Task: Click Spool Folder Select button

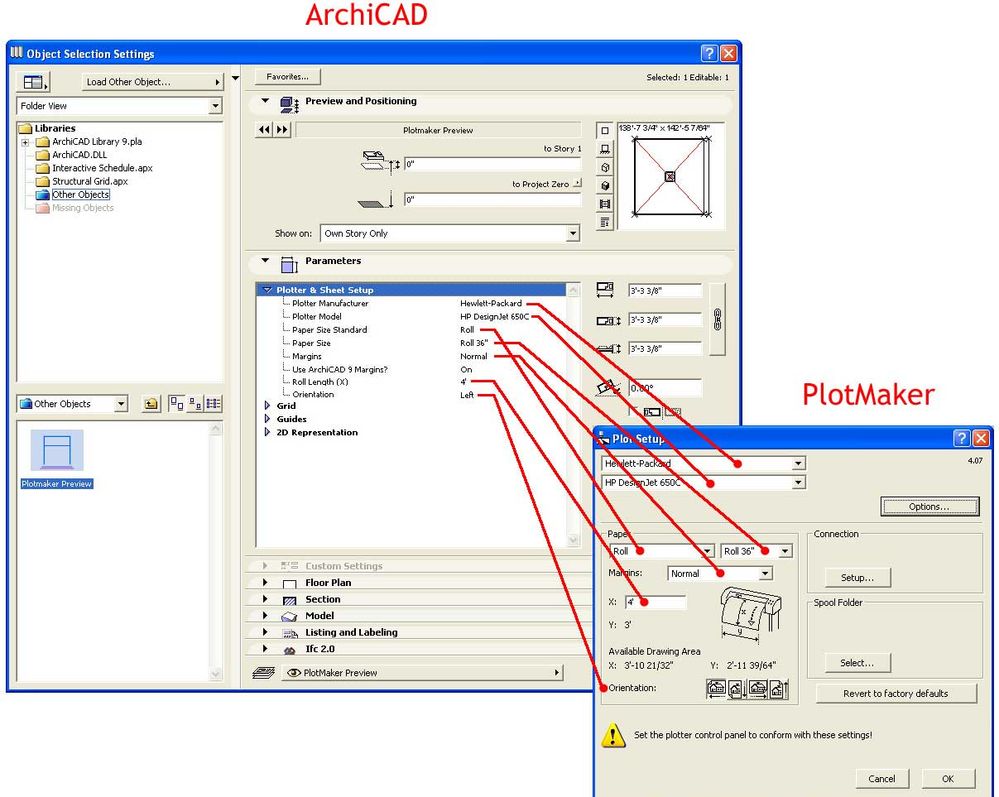Action: (x=857, y=663)
